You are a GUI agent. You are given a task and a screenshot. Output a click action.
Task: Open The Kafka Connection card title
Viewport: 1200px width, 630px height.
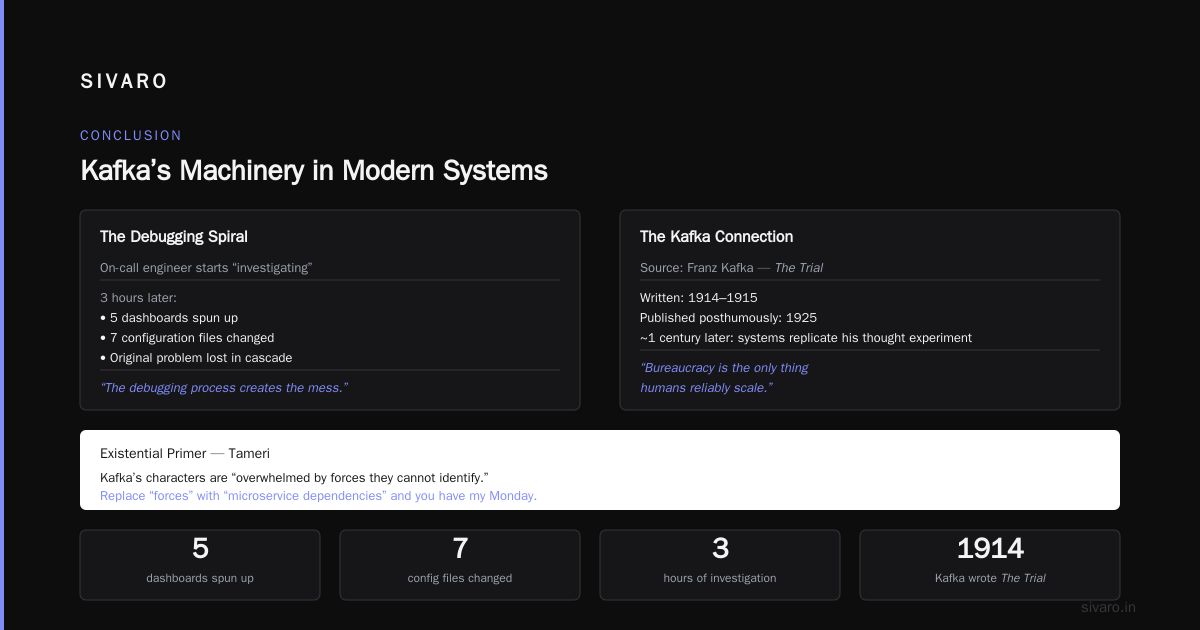click(x=716, y=237)
